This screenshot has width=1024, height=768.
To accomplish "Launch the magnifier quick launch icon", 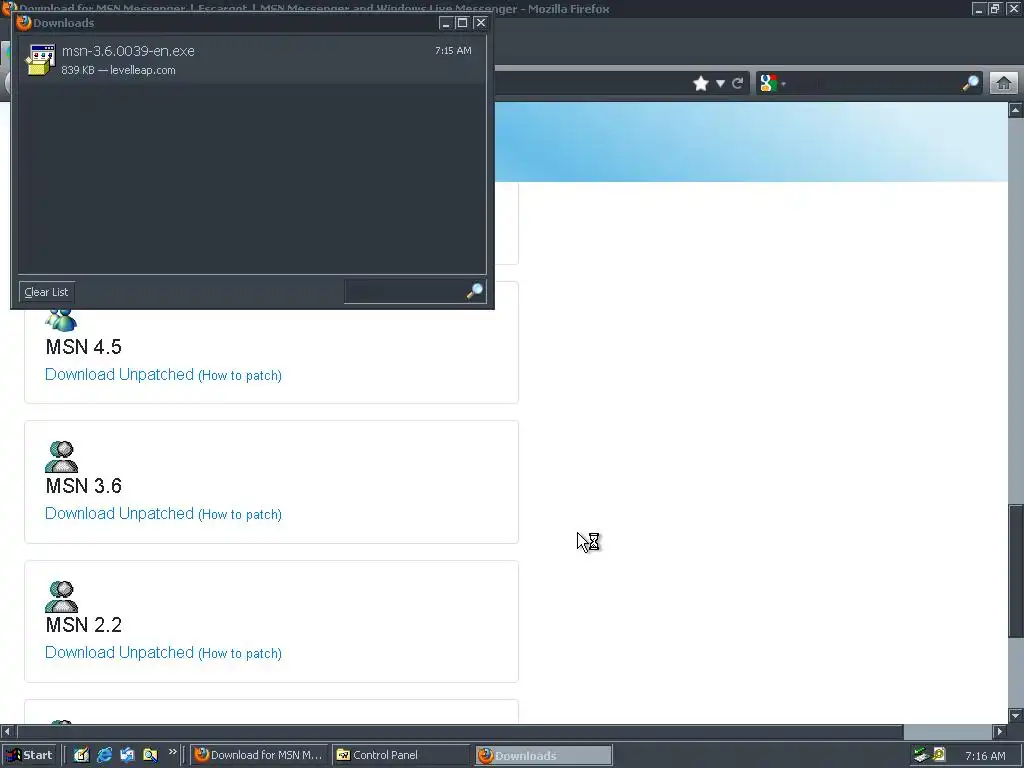I will point(150,755).
